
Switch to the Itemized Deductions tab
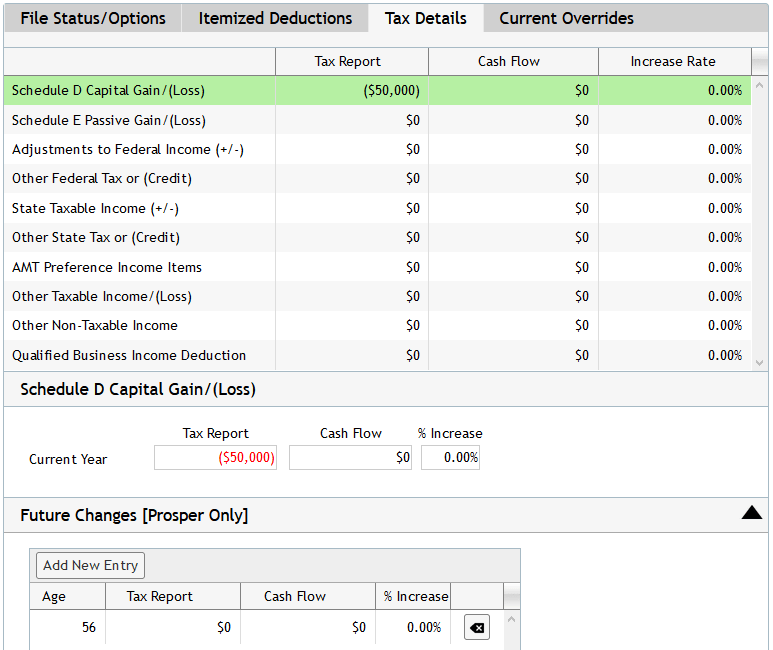click(275, 18)
